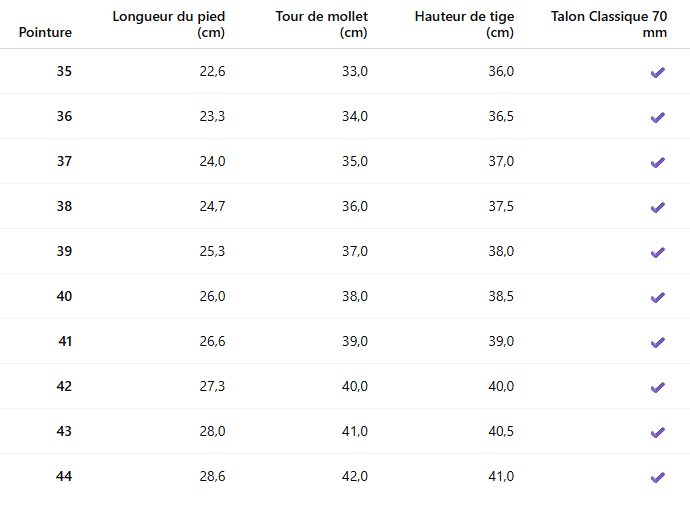Image resolution: width=690 pixels, height=510 pixels.
Task: Click the Tour de mollet column header
Action: [x=322, y=24]
